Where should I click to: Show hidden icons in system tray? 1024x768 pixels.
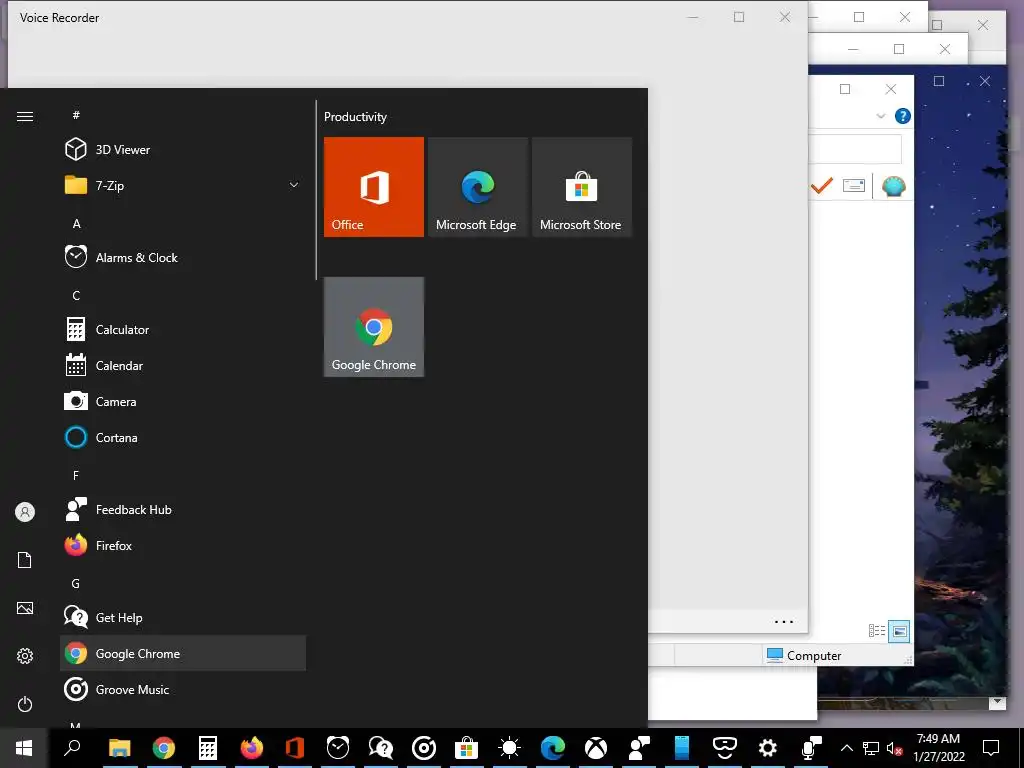(x=846, y=748)
